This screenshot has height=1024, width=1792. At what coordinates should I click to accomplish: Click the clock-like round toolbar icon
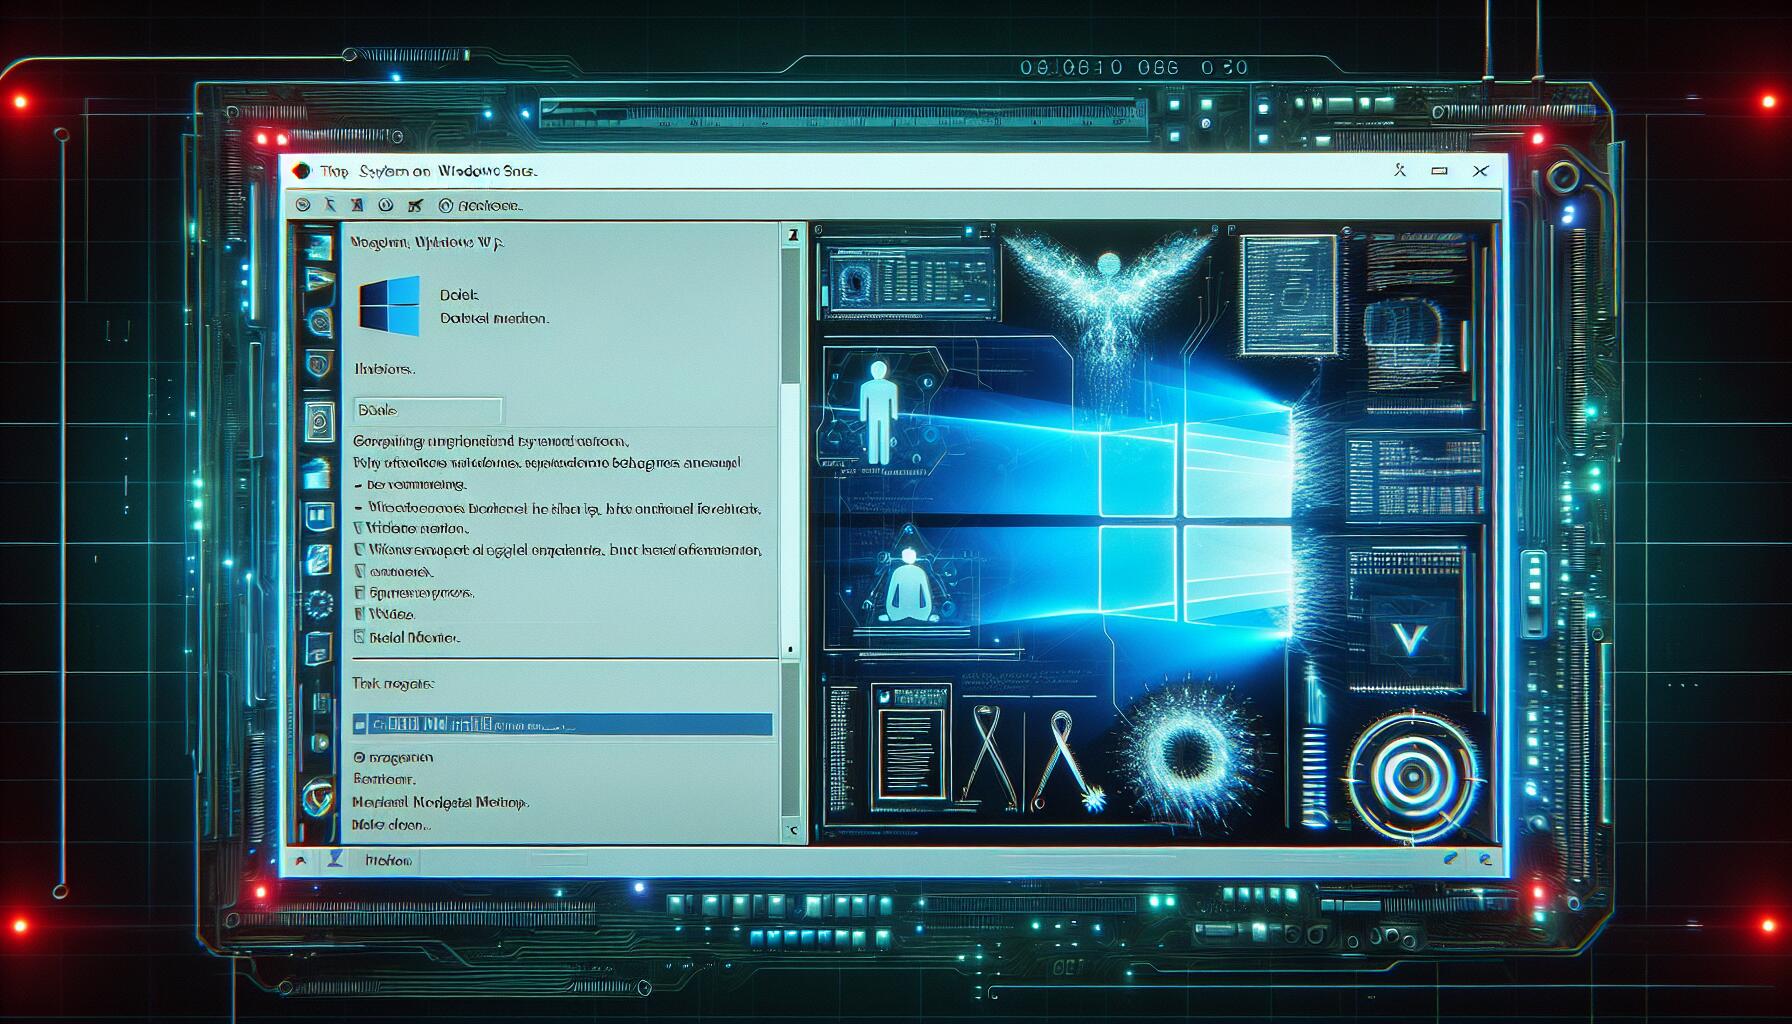point(385,205)
